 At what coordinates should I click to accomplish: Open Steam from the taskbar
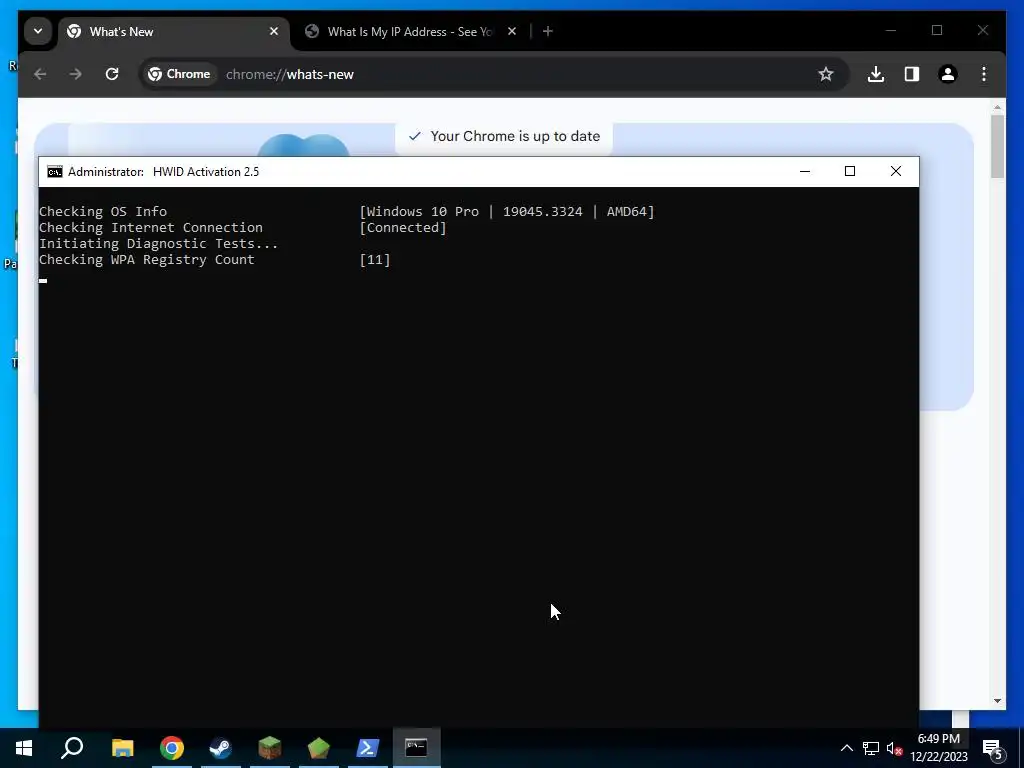221,748
